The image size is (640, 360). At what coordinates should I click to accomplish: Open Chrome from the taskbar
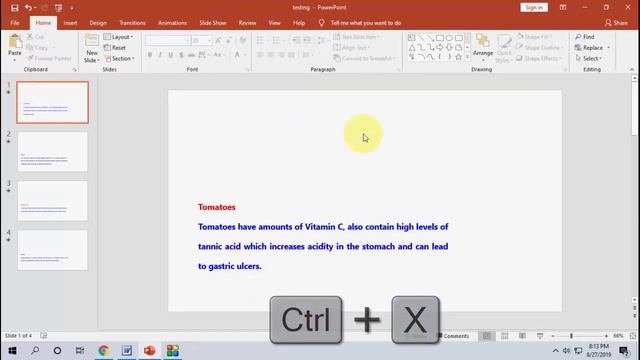[x=104, y=351]
